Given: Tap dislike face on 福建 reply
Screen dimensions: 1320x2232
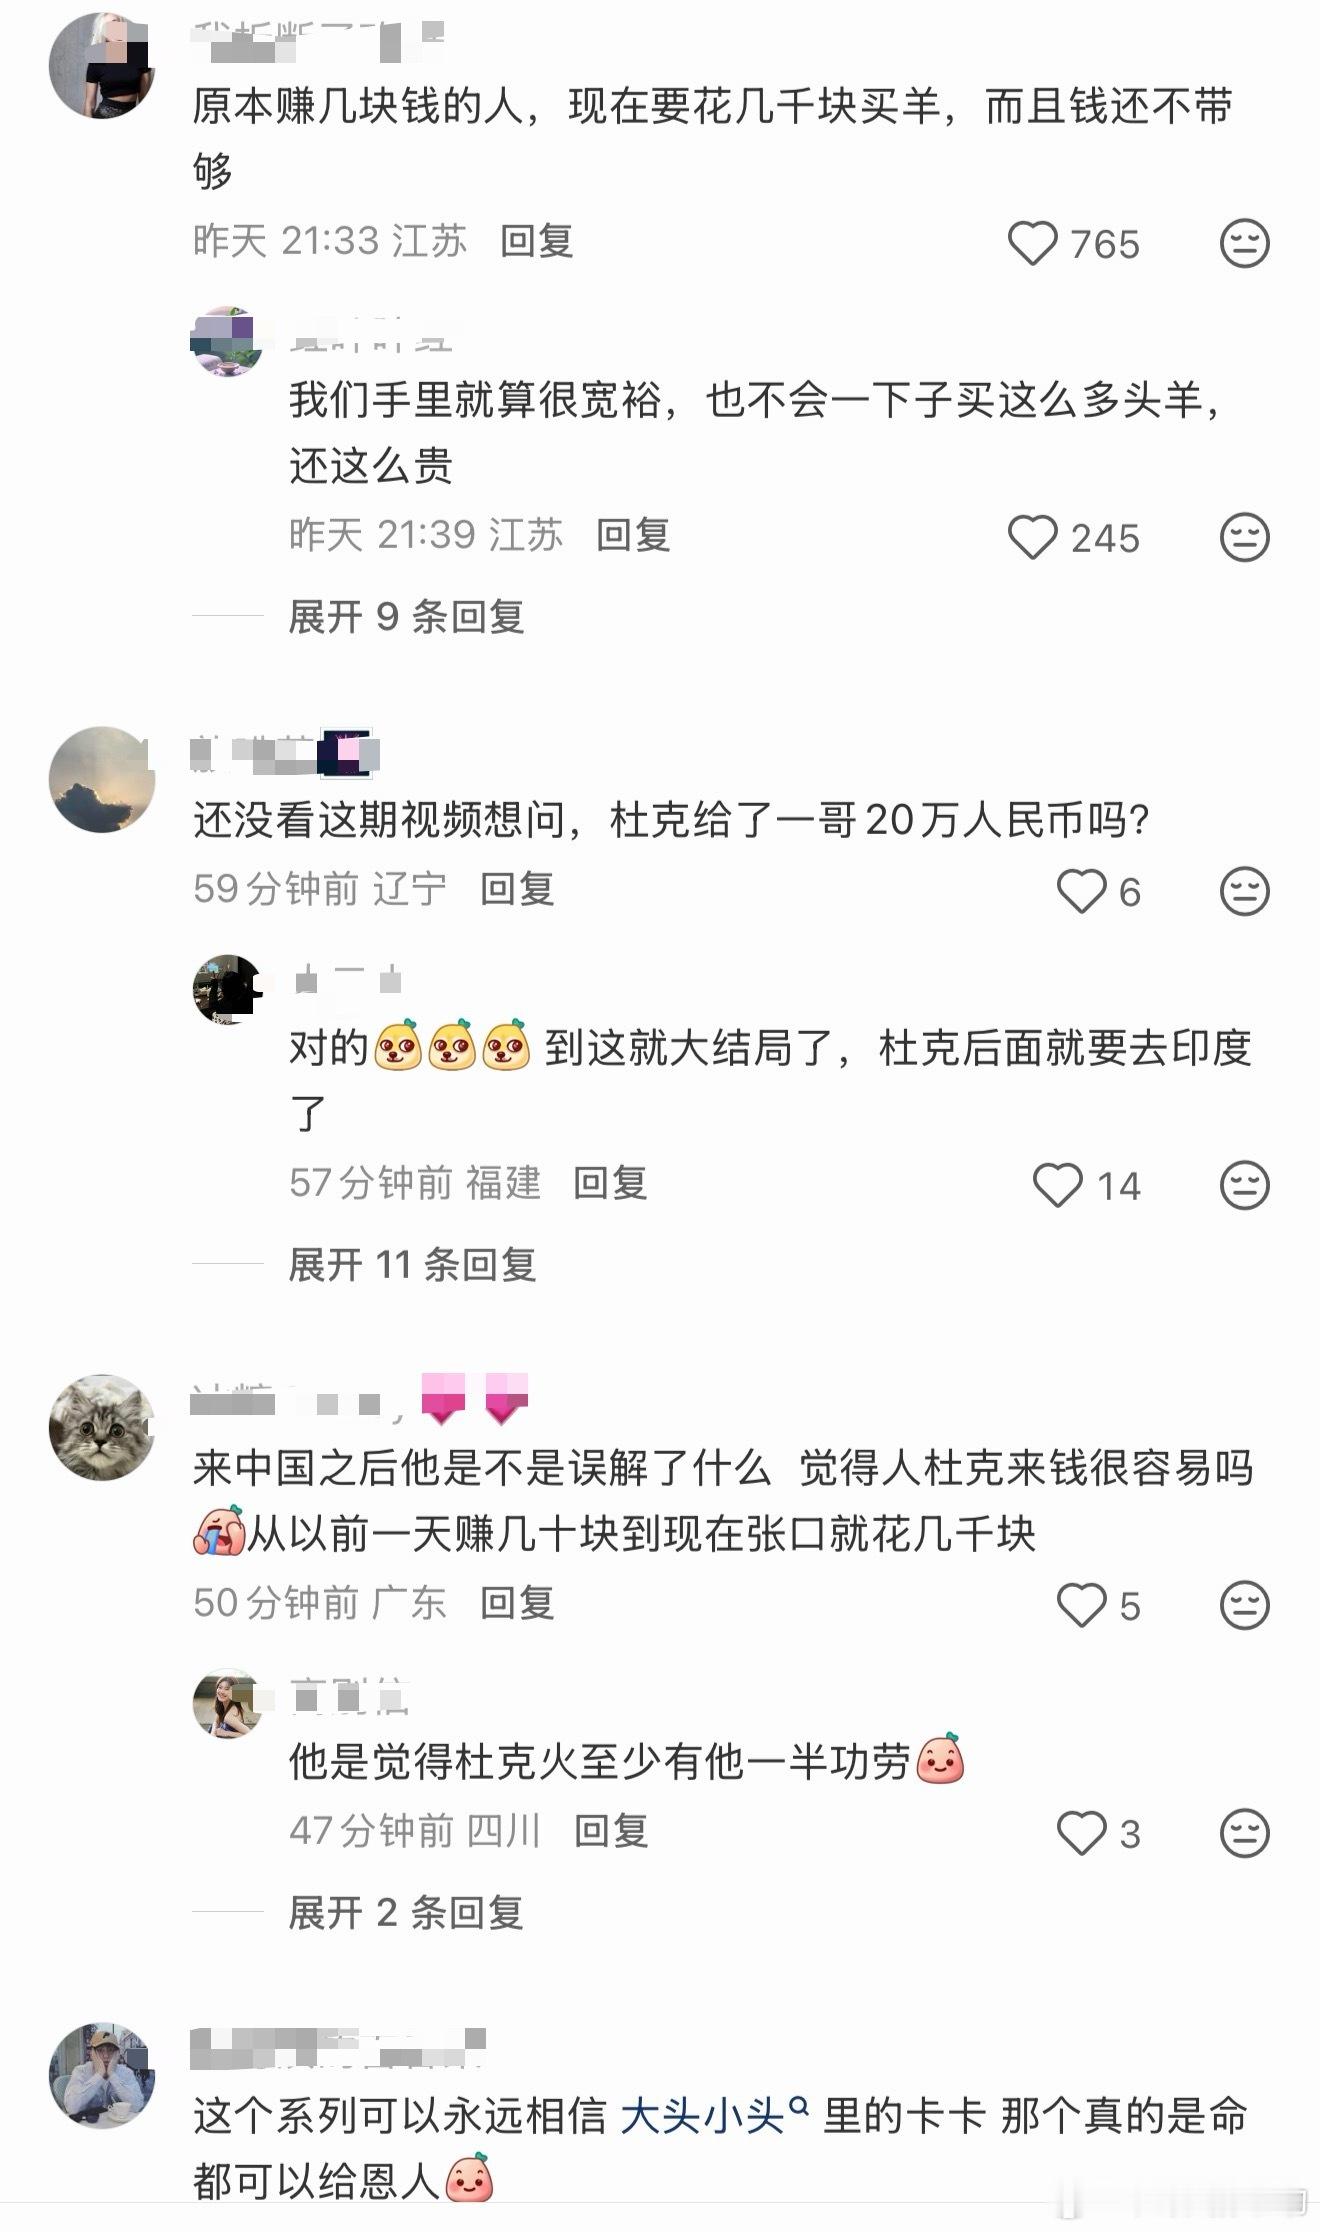Looking at the screenshot, I should pyautogui.click(x=1245, y=1185).
